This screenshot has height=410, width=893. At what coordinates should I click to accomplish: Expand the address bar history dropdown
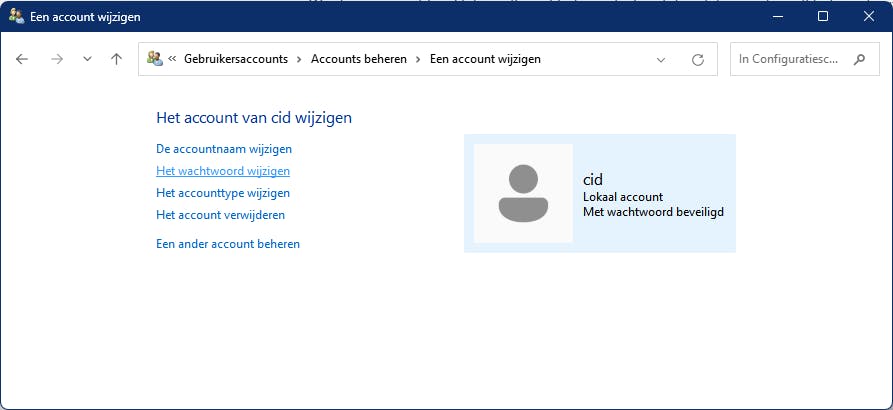tap(661, 59)
